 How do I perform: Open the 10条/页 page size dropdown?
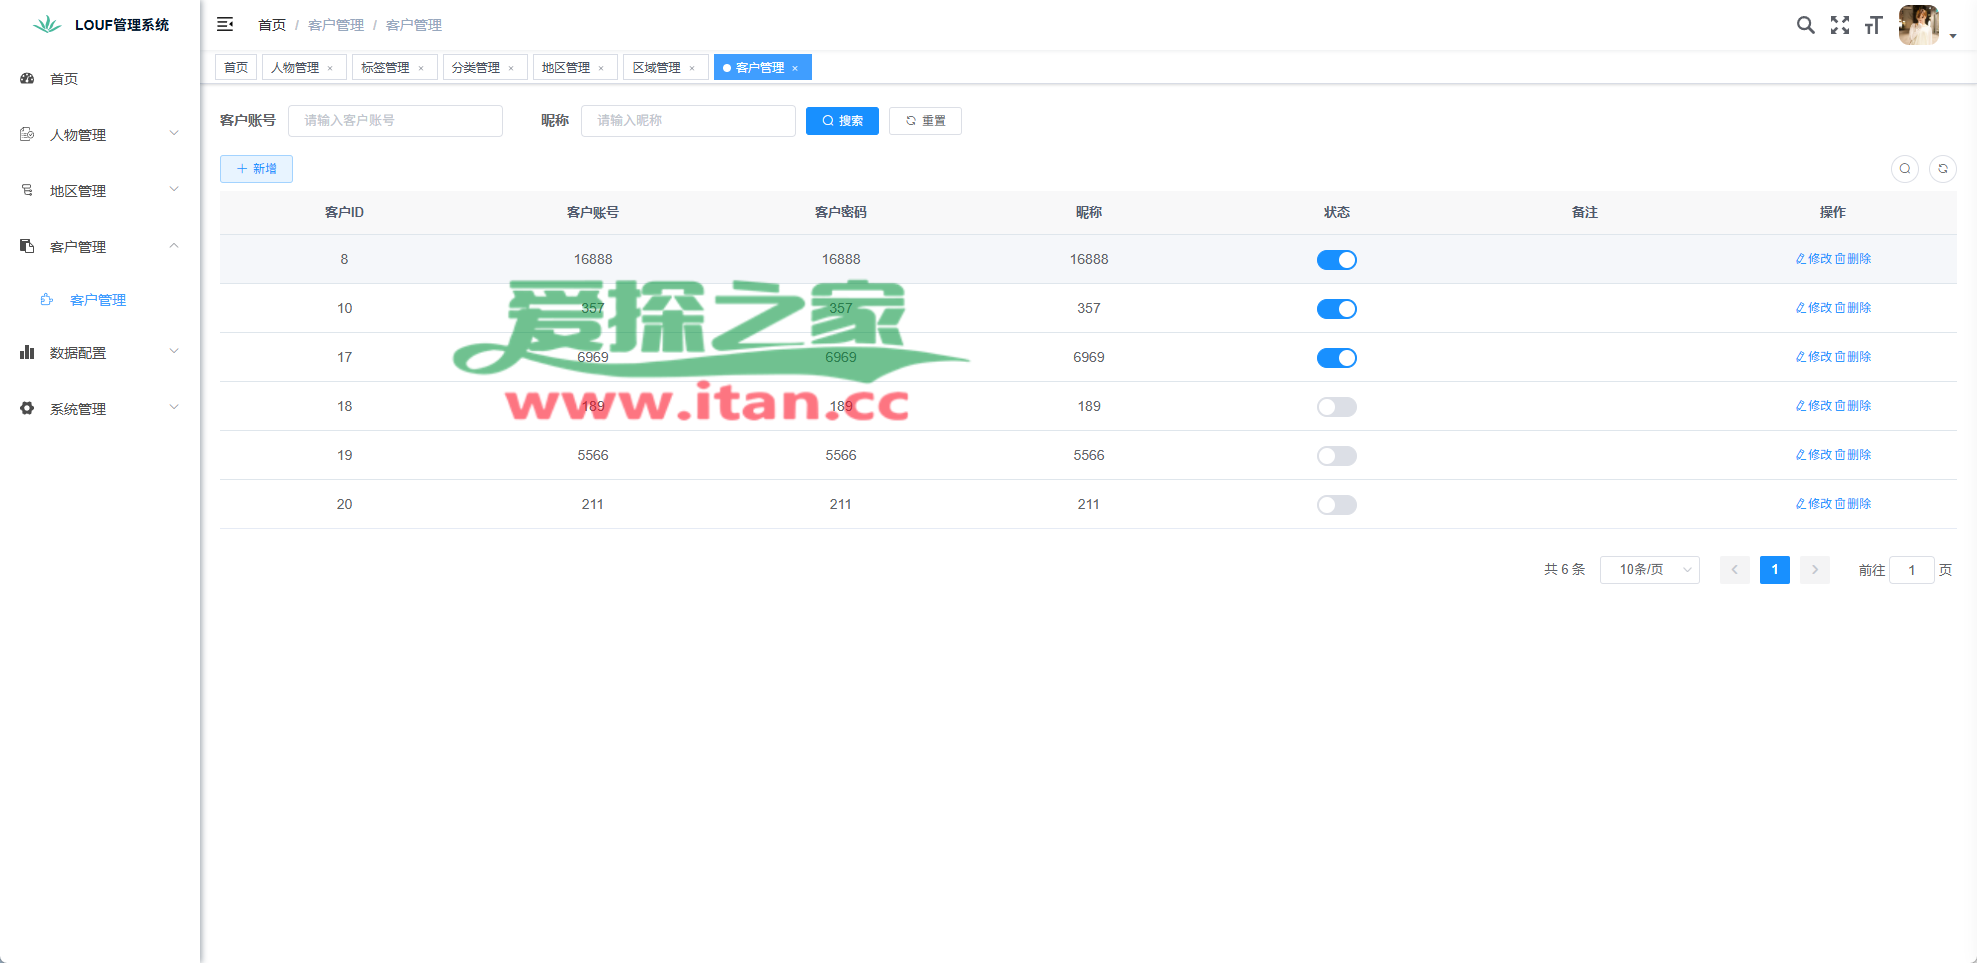(1649, 570)
